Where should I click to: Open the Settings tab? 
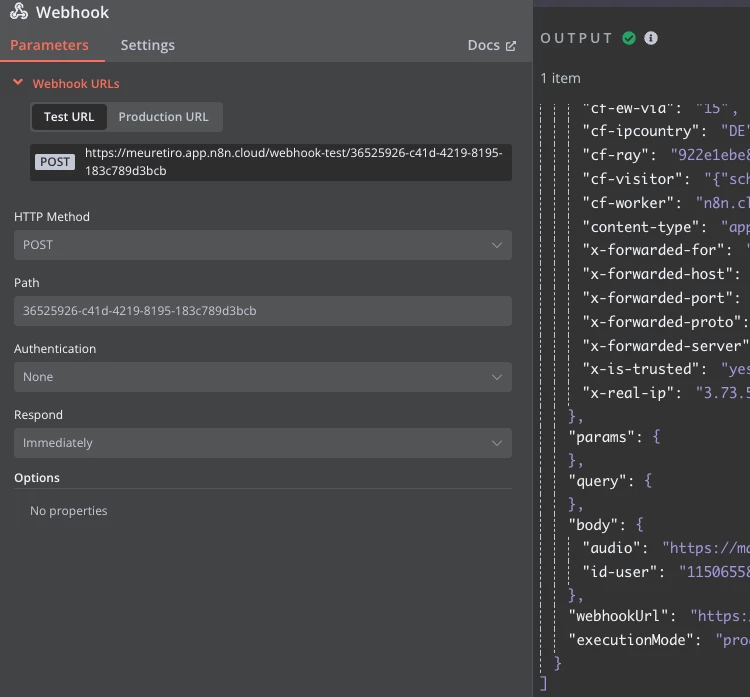pos(147,45)
